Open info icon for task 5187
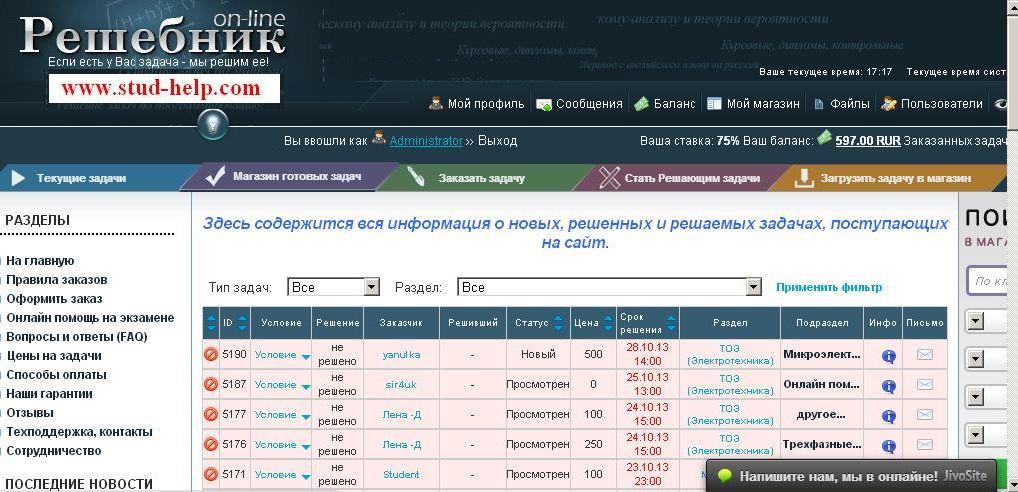This screenshot has width=1018, height=492. (889, 386)
